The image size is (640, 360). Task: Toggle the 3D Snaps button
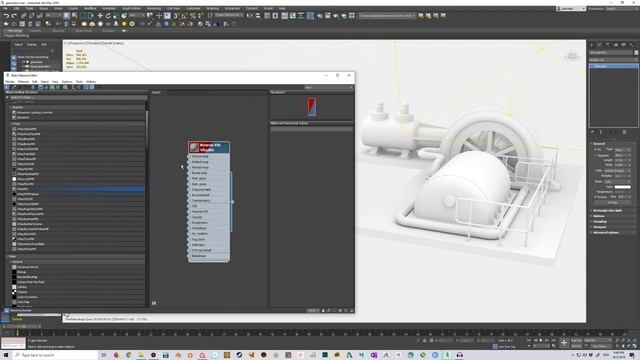[176, 16]
